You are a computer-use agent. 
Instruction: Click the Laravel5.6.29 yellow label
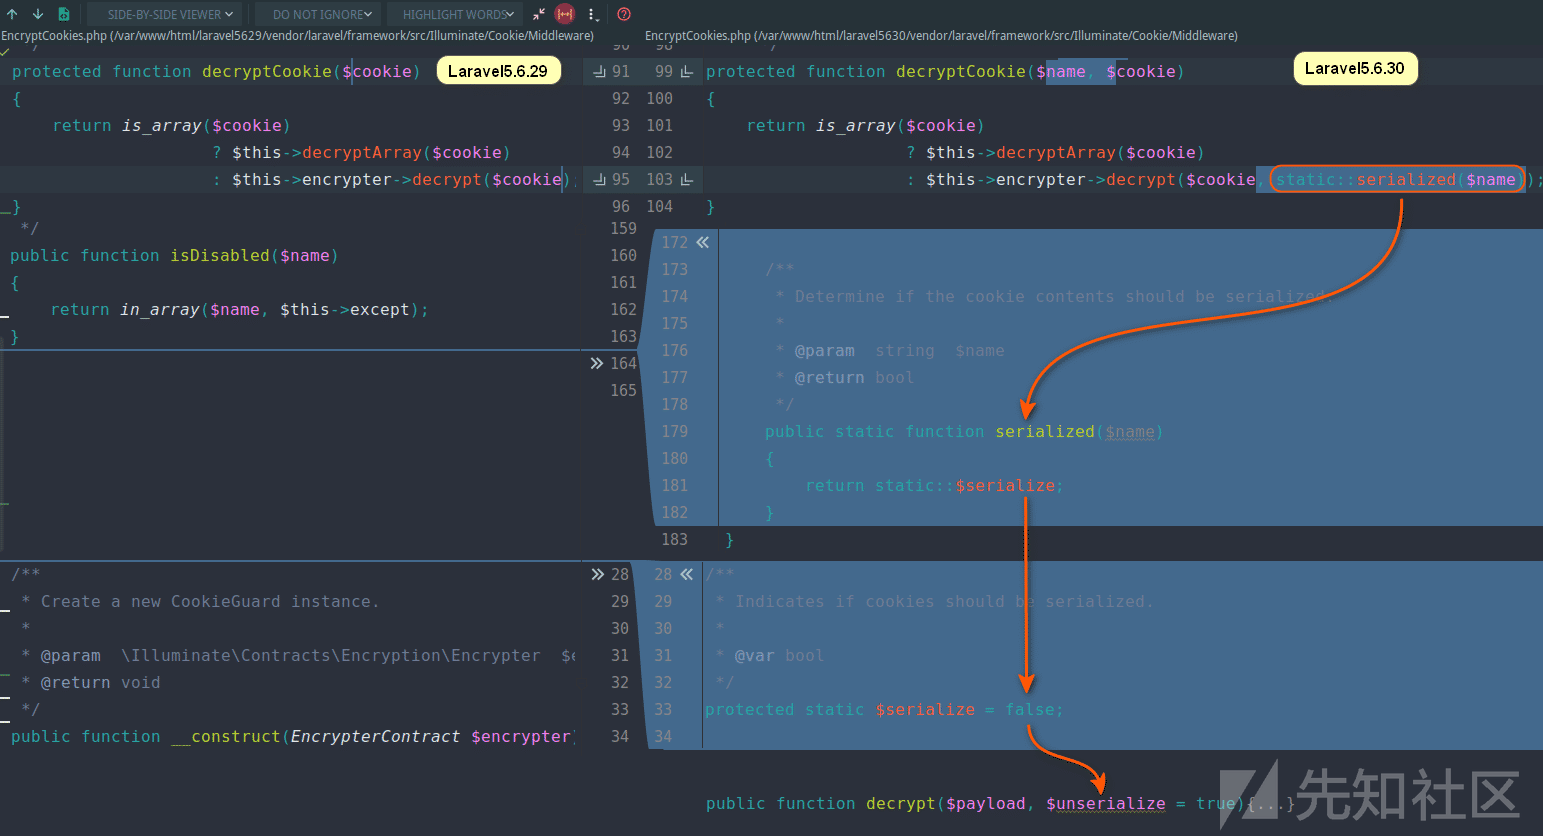tap(498, 70)
